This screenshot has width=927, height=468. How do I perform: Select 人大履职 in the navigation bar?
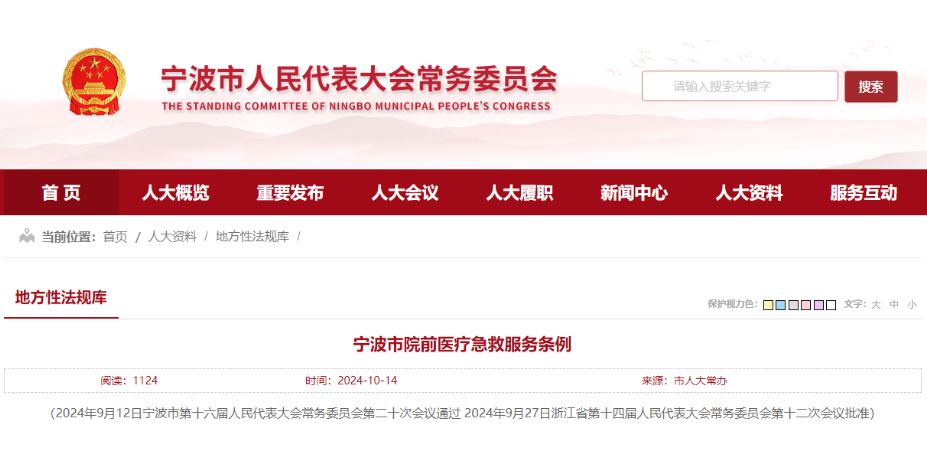519,193
